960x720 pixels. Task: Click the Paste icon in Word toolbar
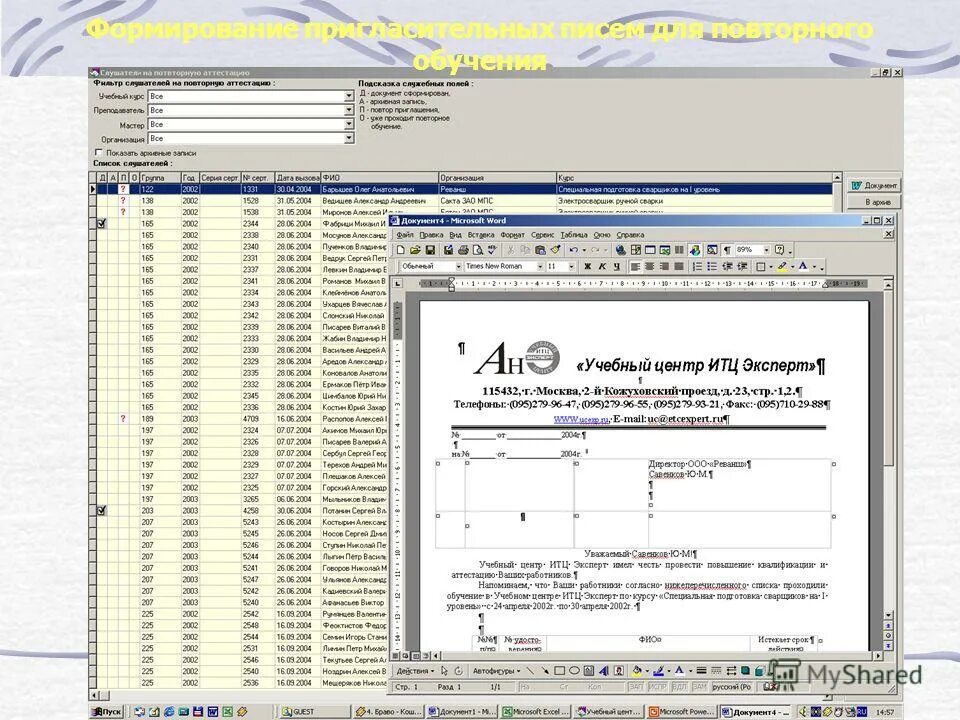click(x=540, y=250)
